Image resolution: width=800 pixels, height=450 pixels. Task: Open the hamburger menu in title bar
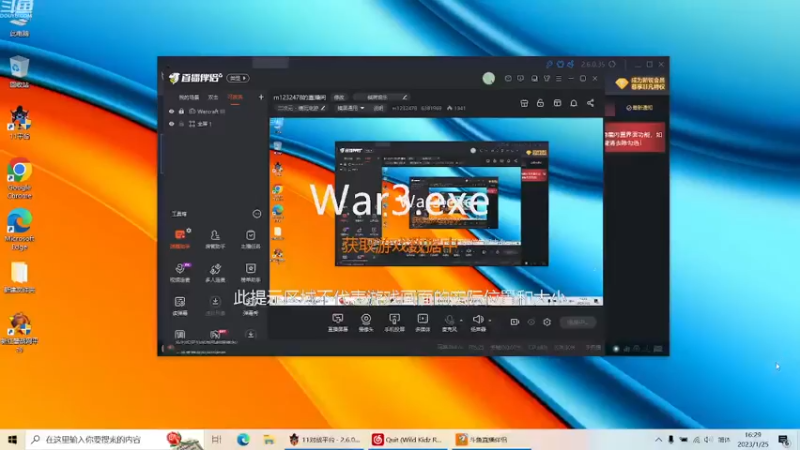[559, 79]
